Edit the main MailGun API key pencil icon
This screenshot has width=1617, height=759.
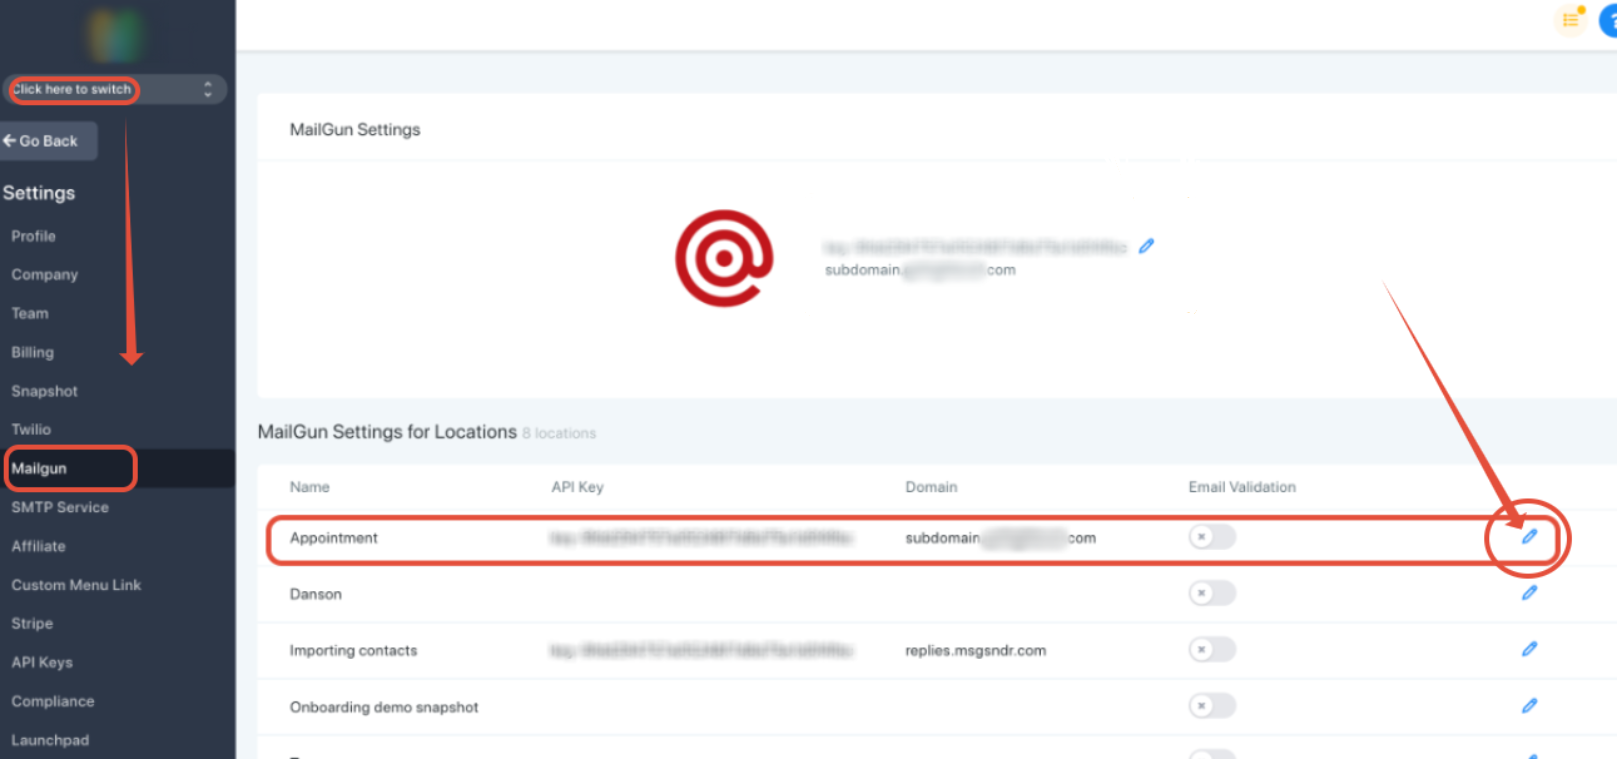[1146, 245]
